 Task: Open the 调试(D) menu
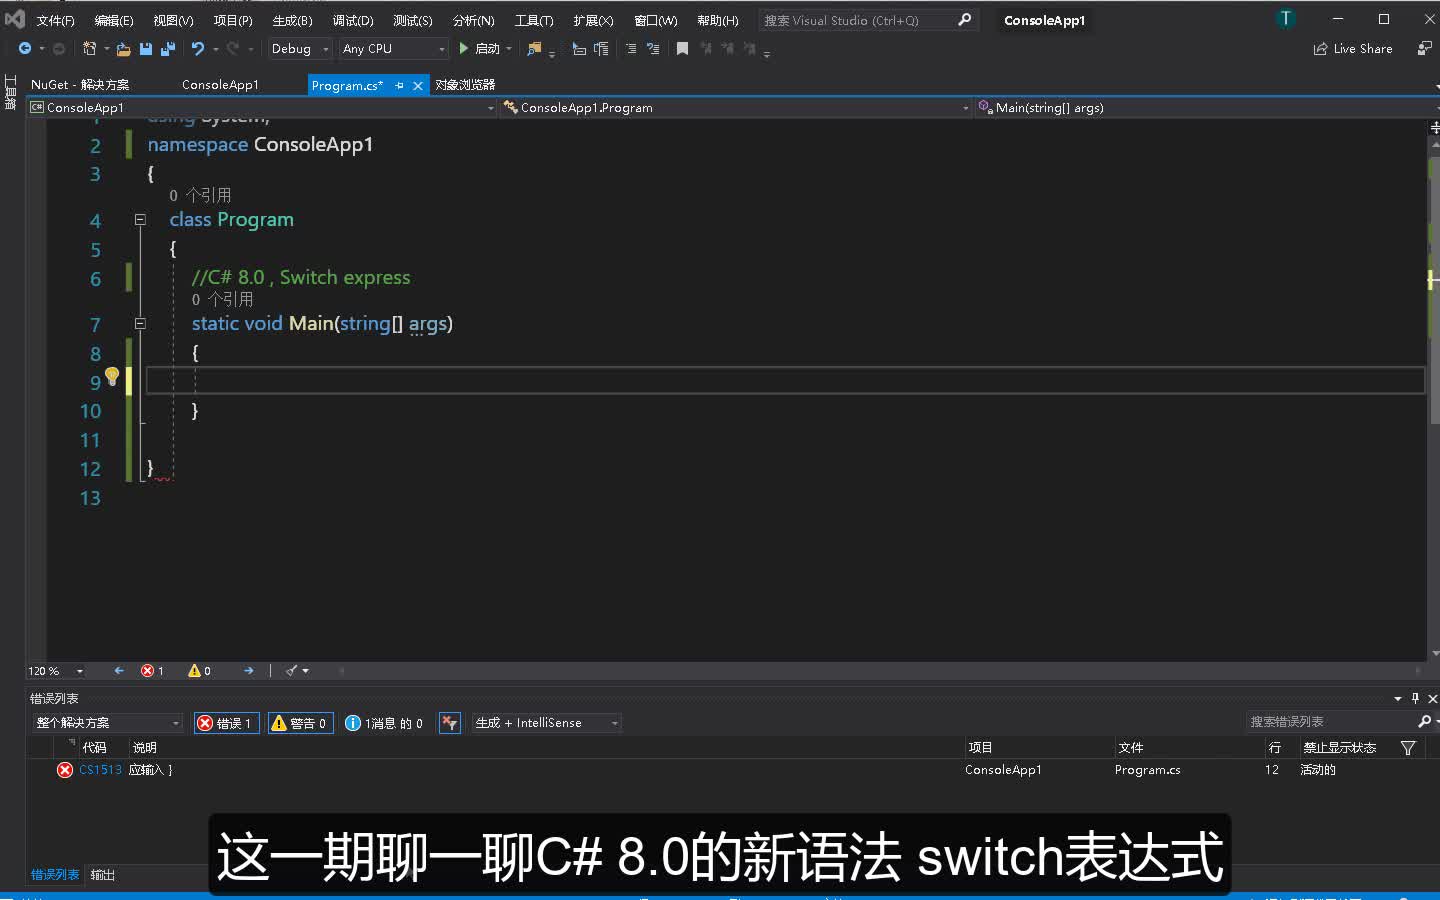(x=352, y=20)
